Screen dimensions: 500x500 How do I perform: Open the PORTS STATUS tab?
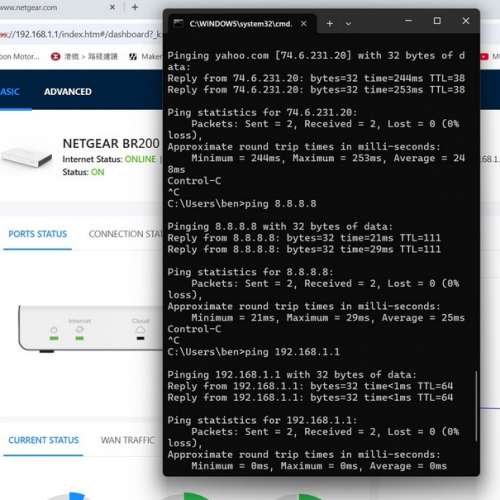[38, 234]
